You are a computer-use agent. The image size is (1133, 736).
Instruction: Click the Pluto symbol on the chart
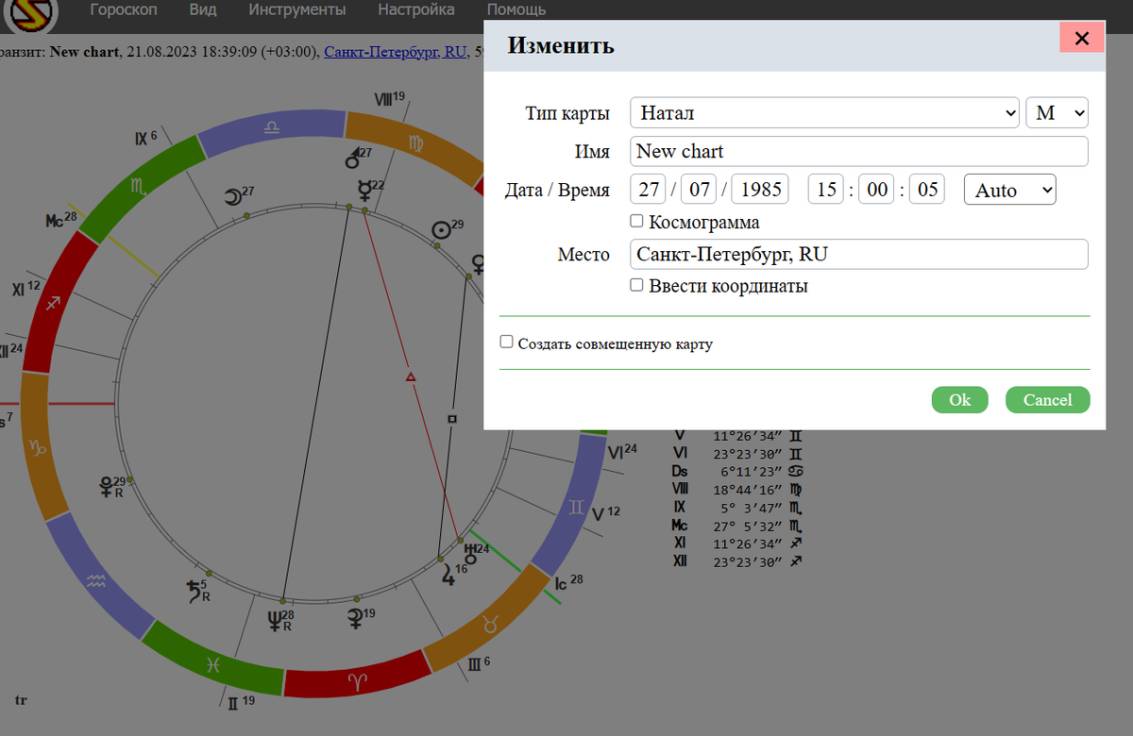107,487
